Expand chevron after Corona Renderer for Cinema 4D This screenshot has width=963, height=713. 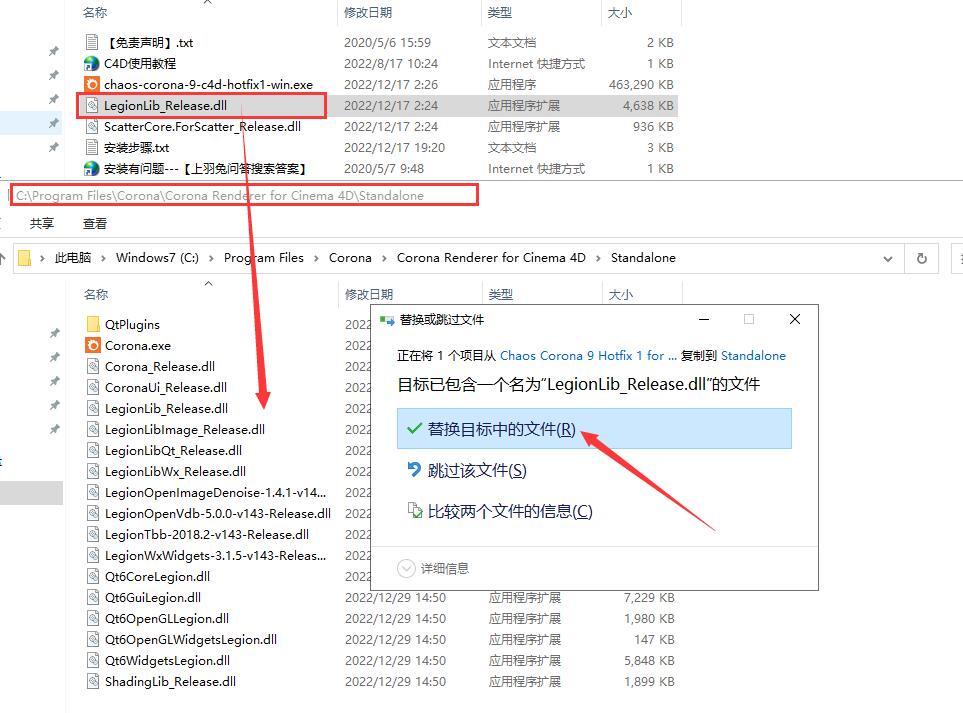(598, 258)
